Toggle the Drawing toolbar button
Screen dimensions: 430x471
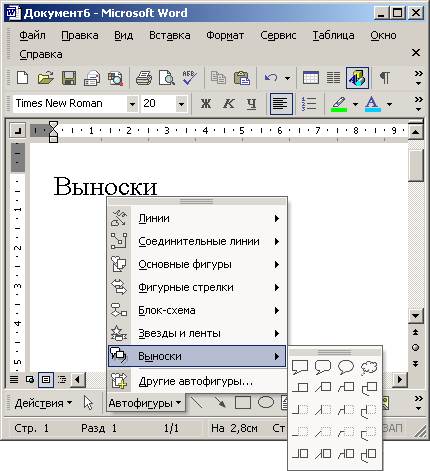357,78
